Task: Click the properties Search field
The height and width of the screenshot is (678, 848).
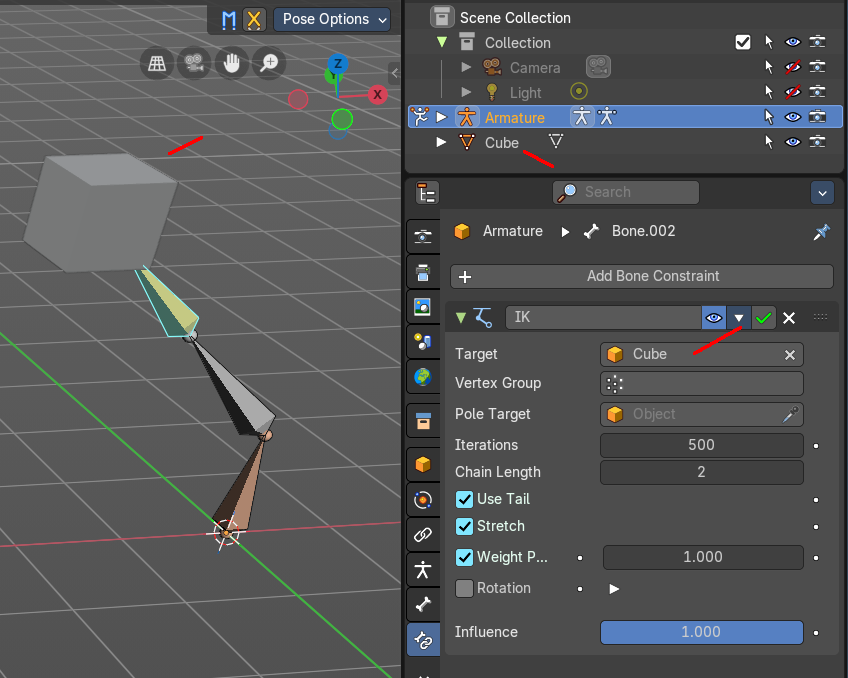Action: (x=626, y=192)
